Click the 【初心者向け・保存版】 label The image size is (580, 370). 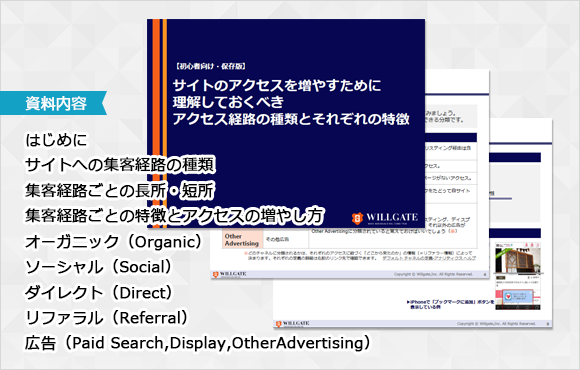coord(210,66)
